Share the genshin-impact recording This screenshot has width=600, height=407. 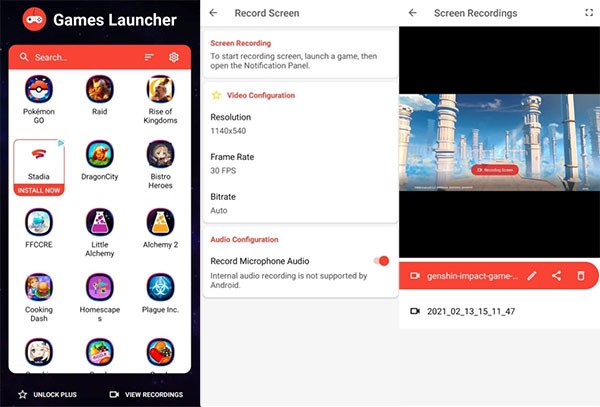[557, 275]
